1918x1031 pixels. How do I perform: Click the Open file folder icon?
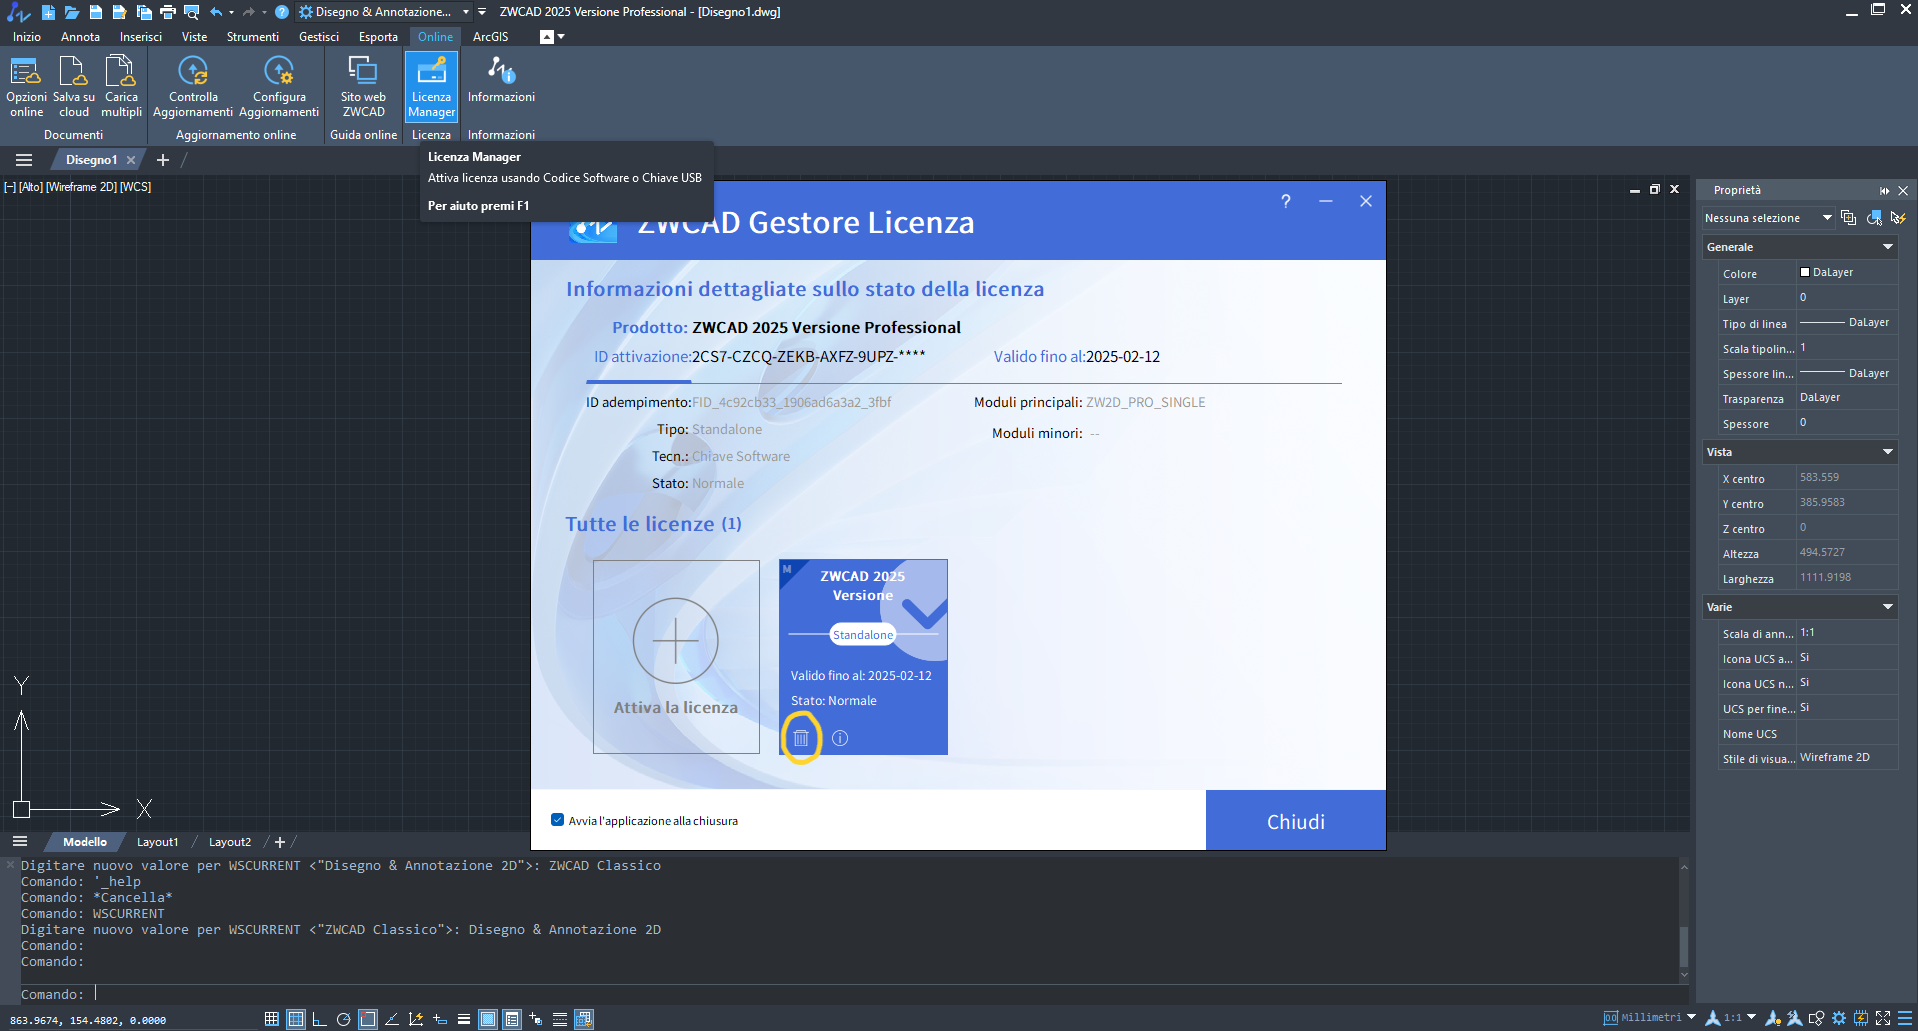pos(71,12)
